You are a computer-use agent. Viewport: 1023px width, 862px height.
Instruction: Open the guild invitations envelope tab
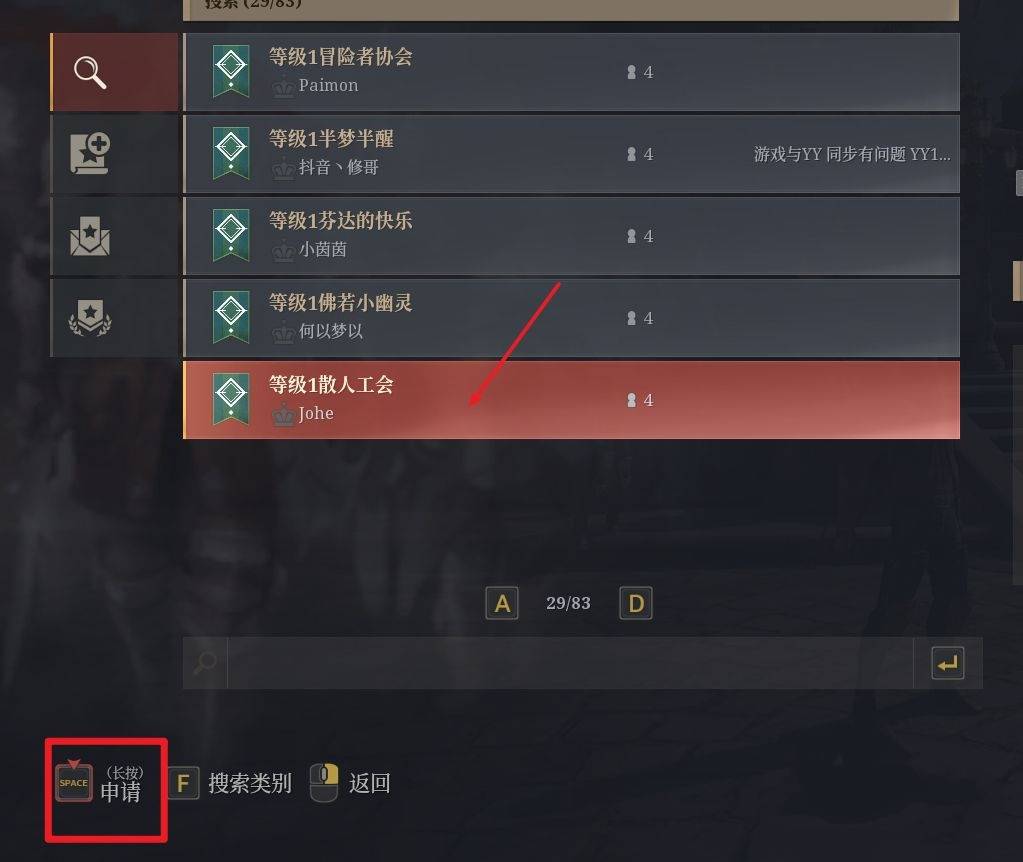tap(114, 236)
